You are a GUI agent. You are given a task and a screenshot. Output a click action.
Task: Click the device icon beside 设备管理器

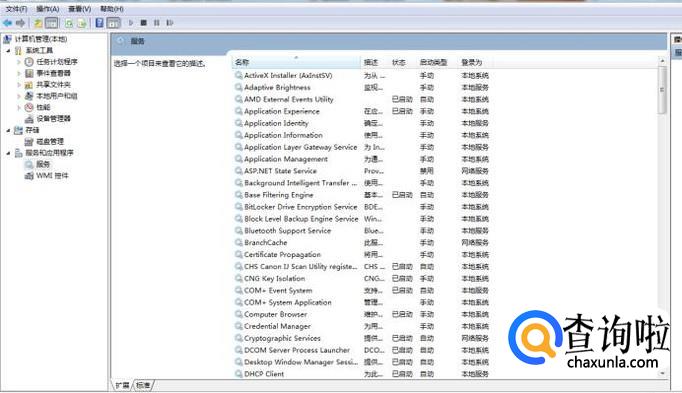[29, 119]
